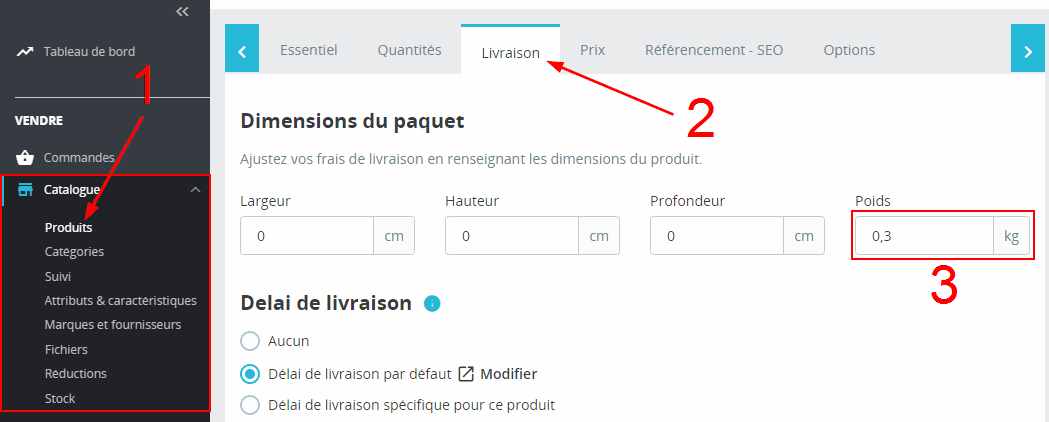Switch to the Quantités tab
This screenshot has height=422, width=1049.
coord(409,50)
